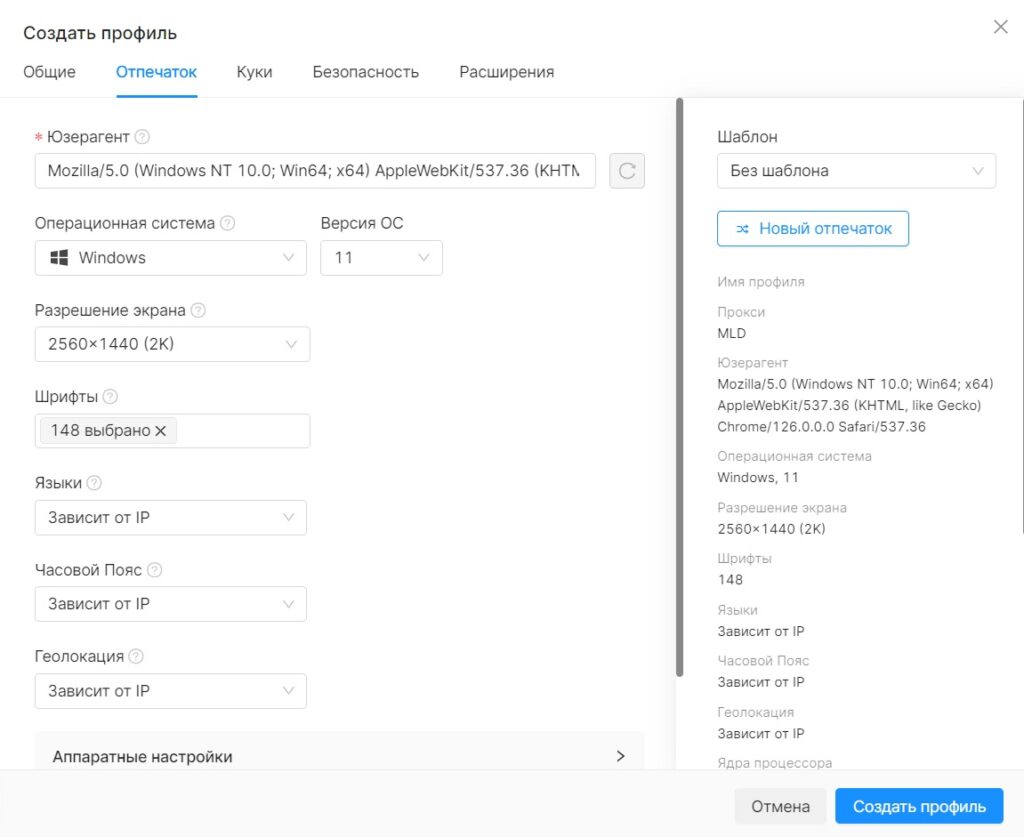Click the Новый отпечаток button
This screenshot has height=837, width=1024.
point(812,229)
